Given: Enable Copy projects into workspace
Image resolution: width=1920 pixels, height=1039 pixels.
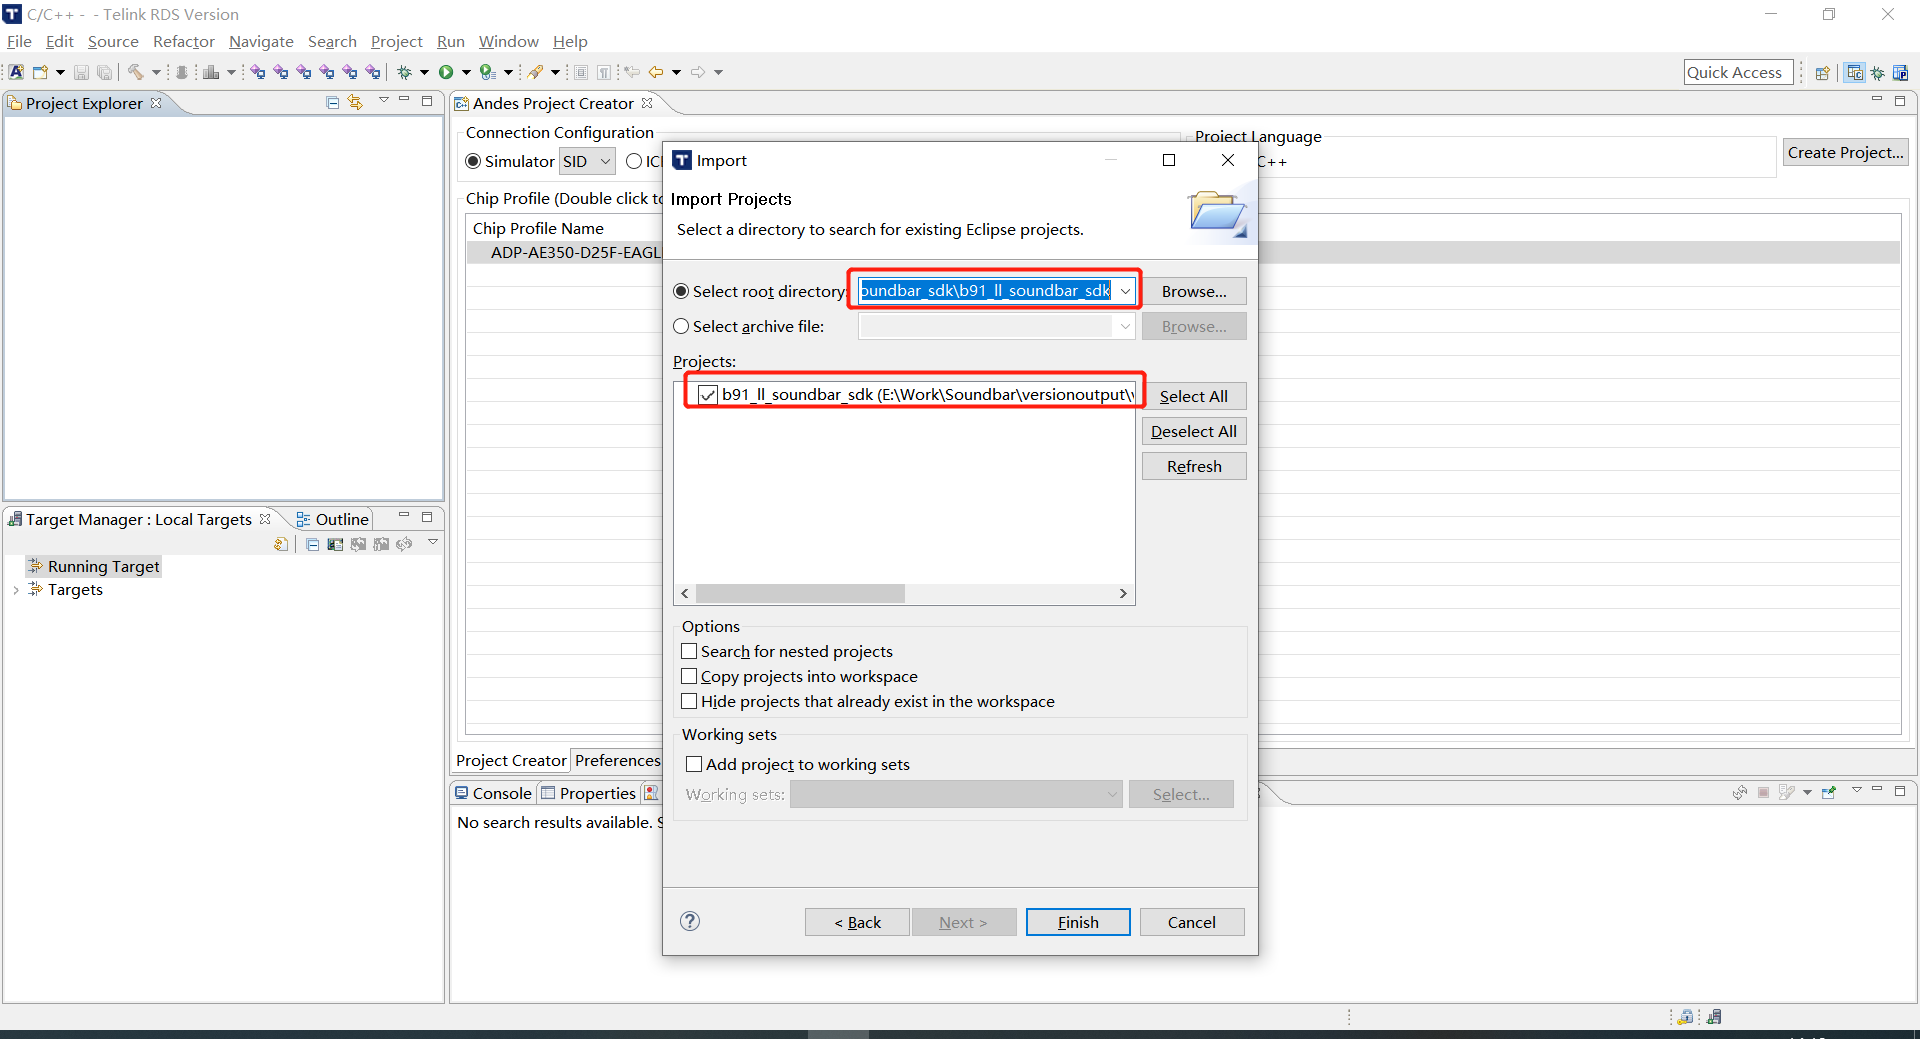Looking at the screenshot, I should pyautogui.click(x=689, y=676).
